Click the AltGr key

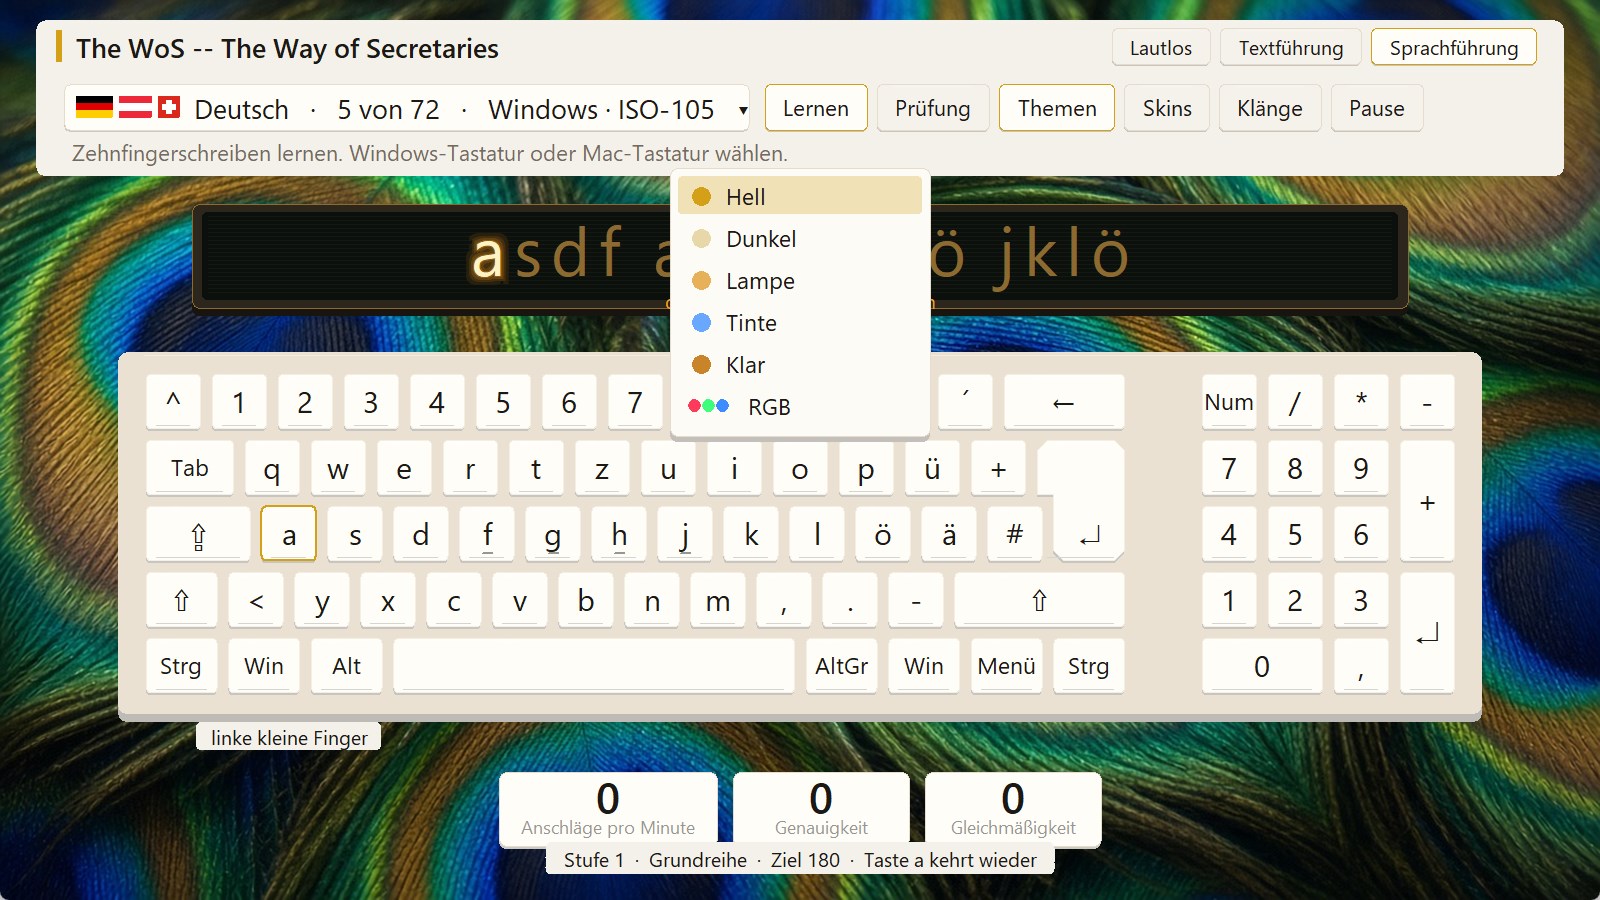point(842,666)
